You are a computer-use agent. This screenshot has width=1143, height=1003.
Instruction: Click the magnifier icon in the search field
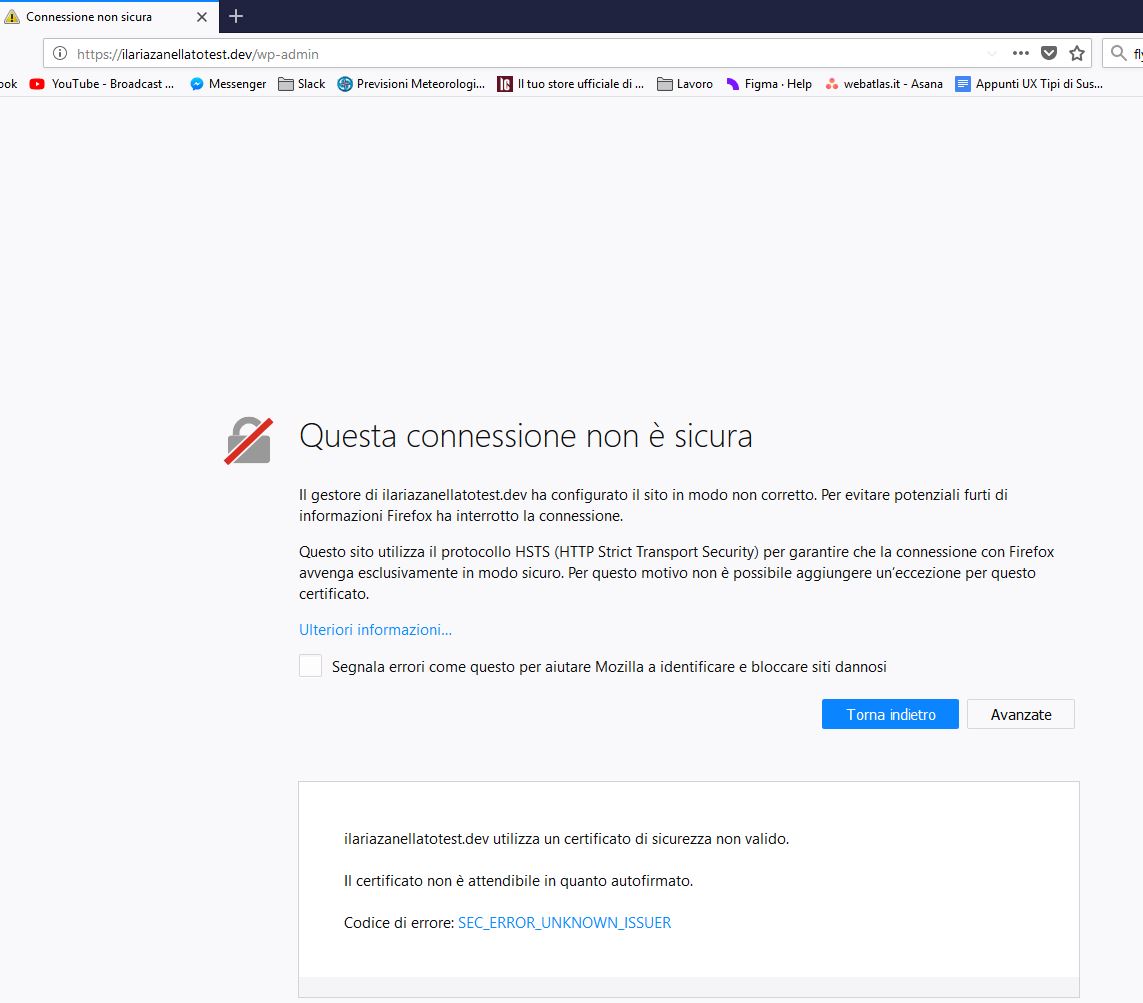[x=1119, y=53]
